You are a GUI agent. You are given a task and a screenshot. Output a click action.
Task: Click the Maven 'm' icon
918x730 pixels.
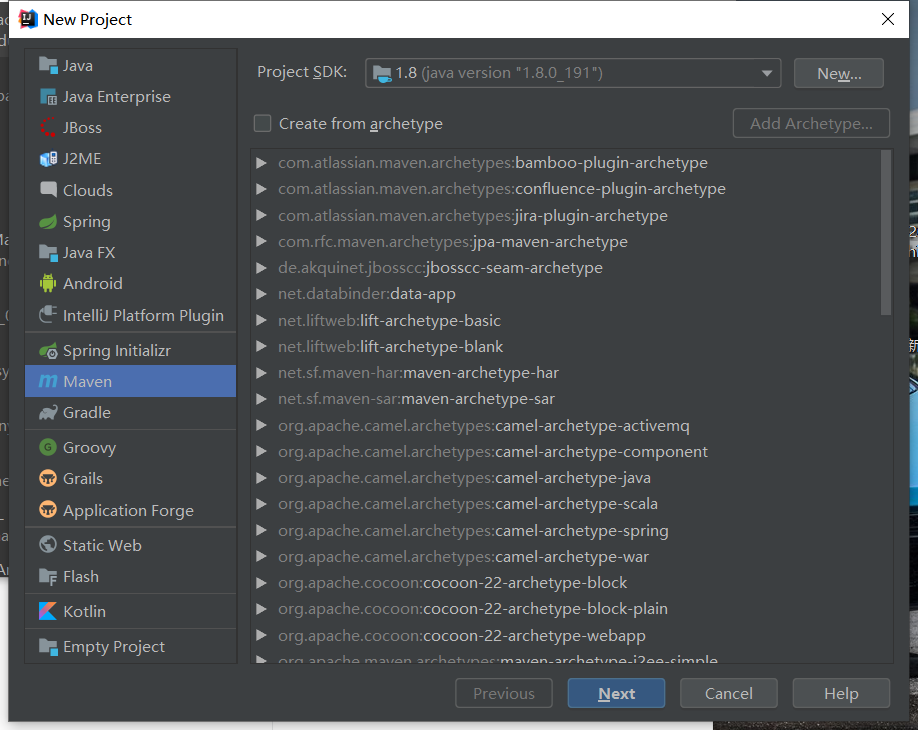48,381
